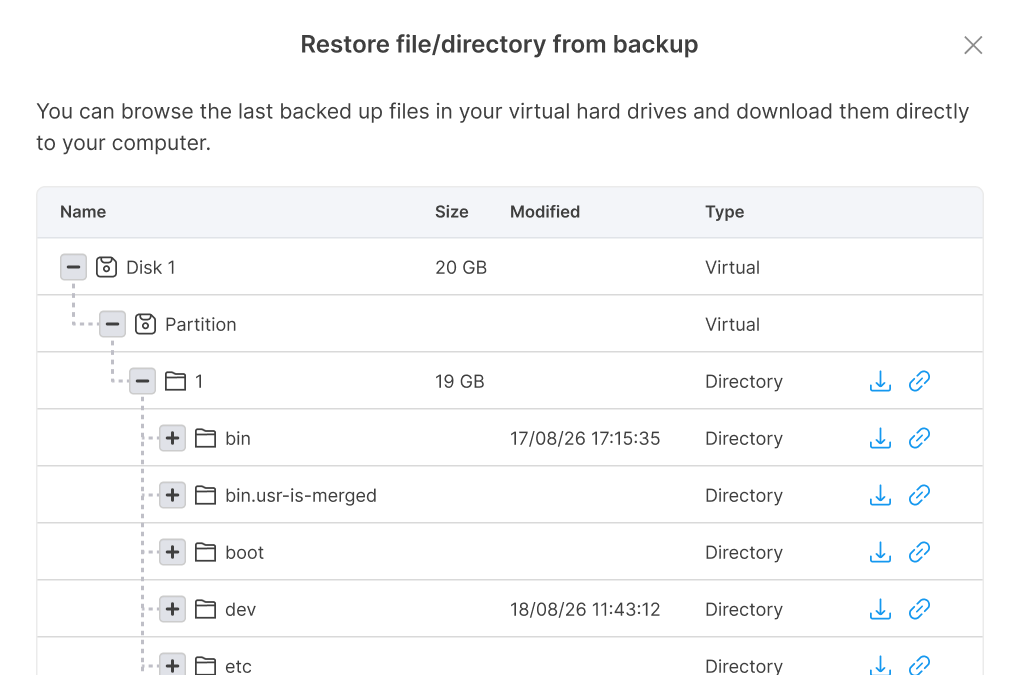Expand the boot directory
This screenshot has width=1020, height=675.
pyautogui.click(x=172, y=552)
